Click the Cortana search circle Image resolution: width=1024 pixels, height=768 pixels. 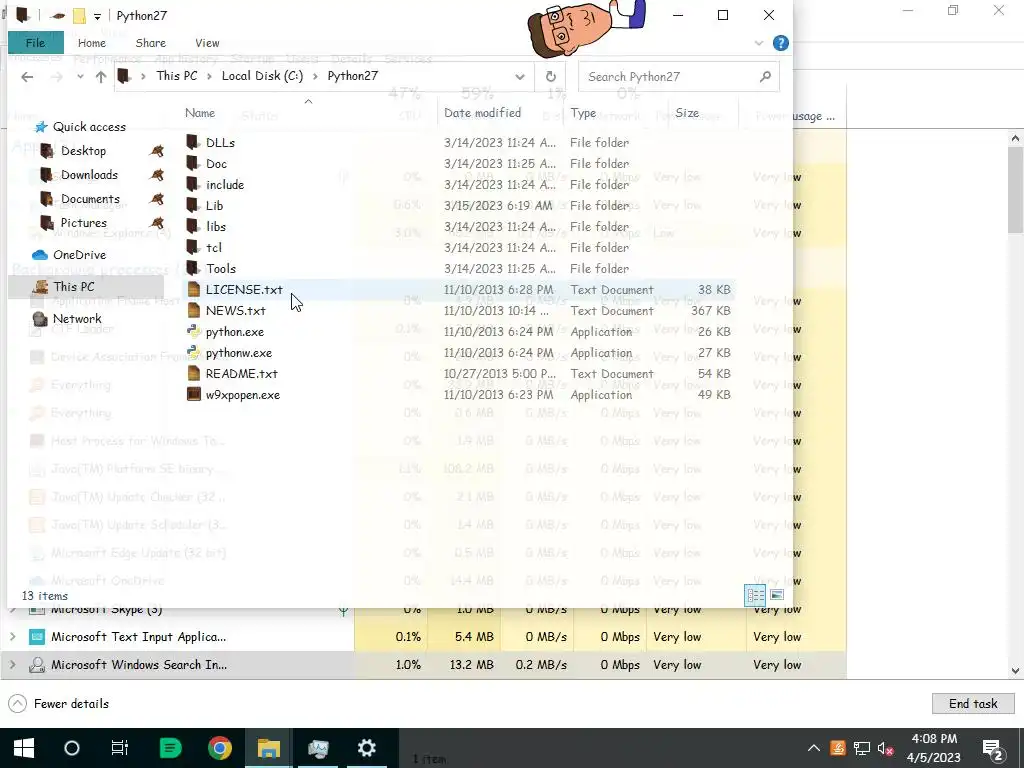(72, 748)
